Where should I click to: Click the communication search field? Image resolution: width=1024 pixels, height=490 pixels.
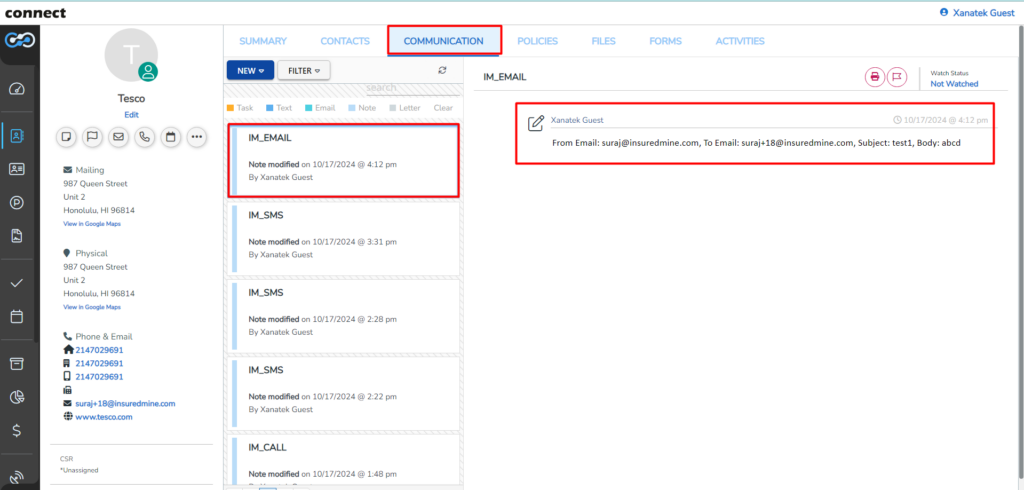(x=412, y=88)
